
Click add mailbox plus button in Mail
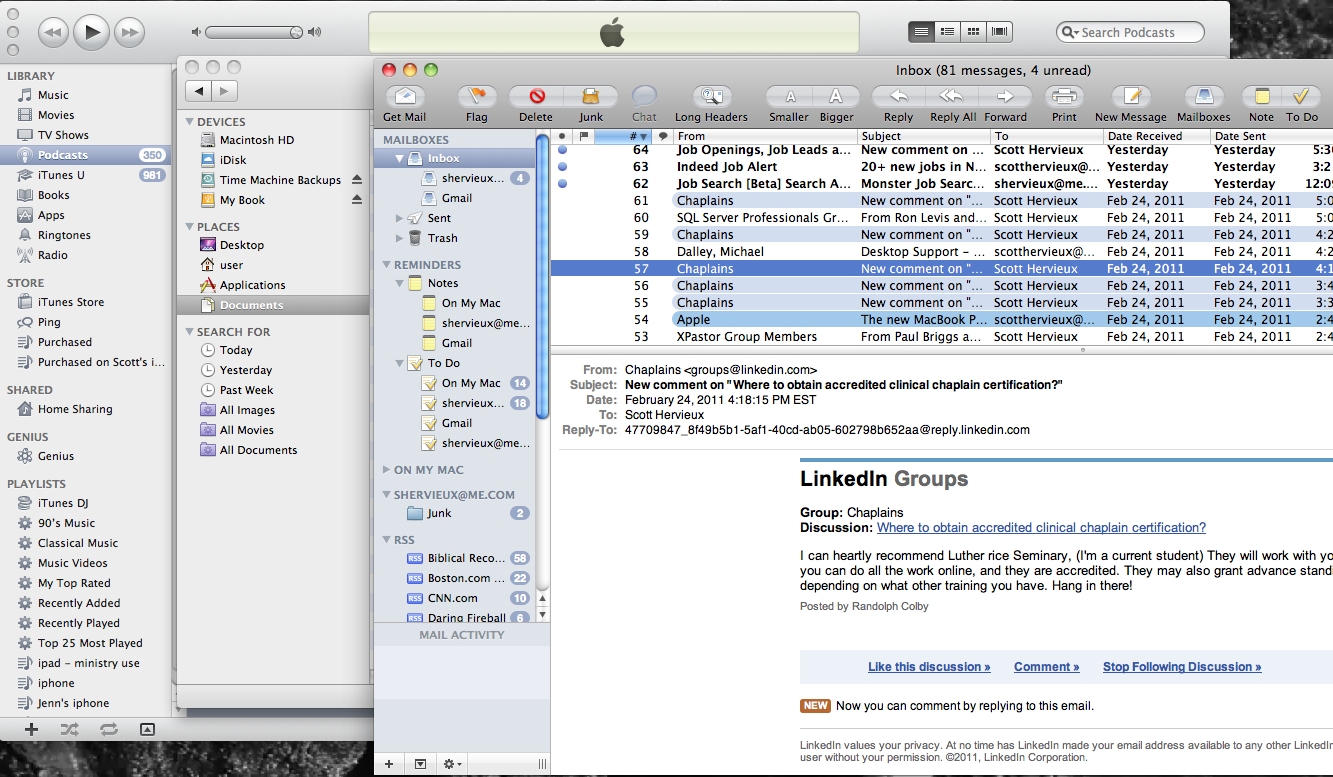[389, 764]
